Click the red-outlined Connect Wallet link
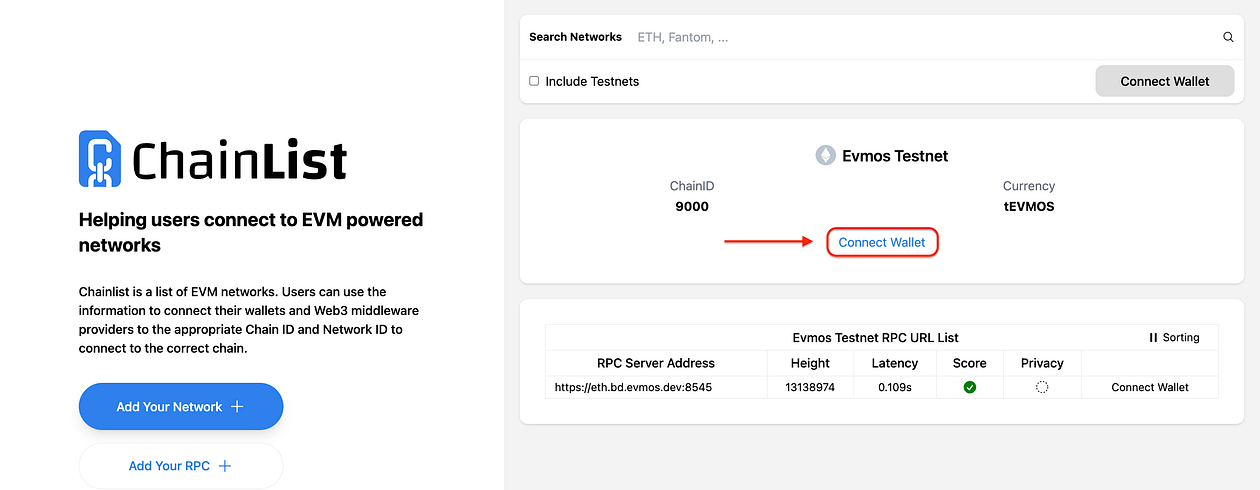This screenshot has height=490, width=1260. (882, 243)
